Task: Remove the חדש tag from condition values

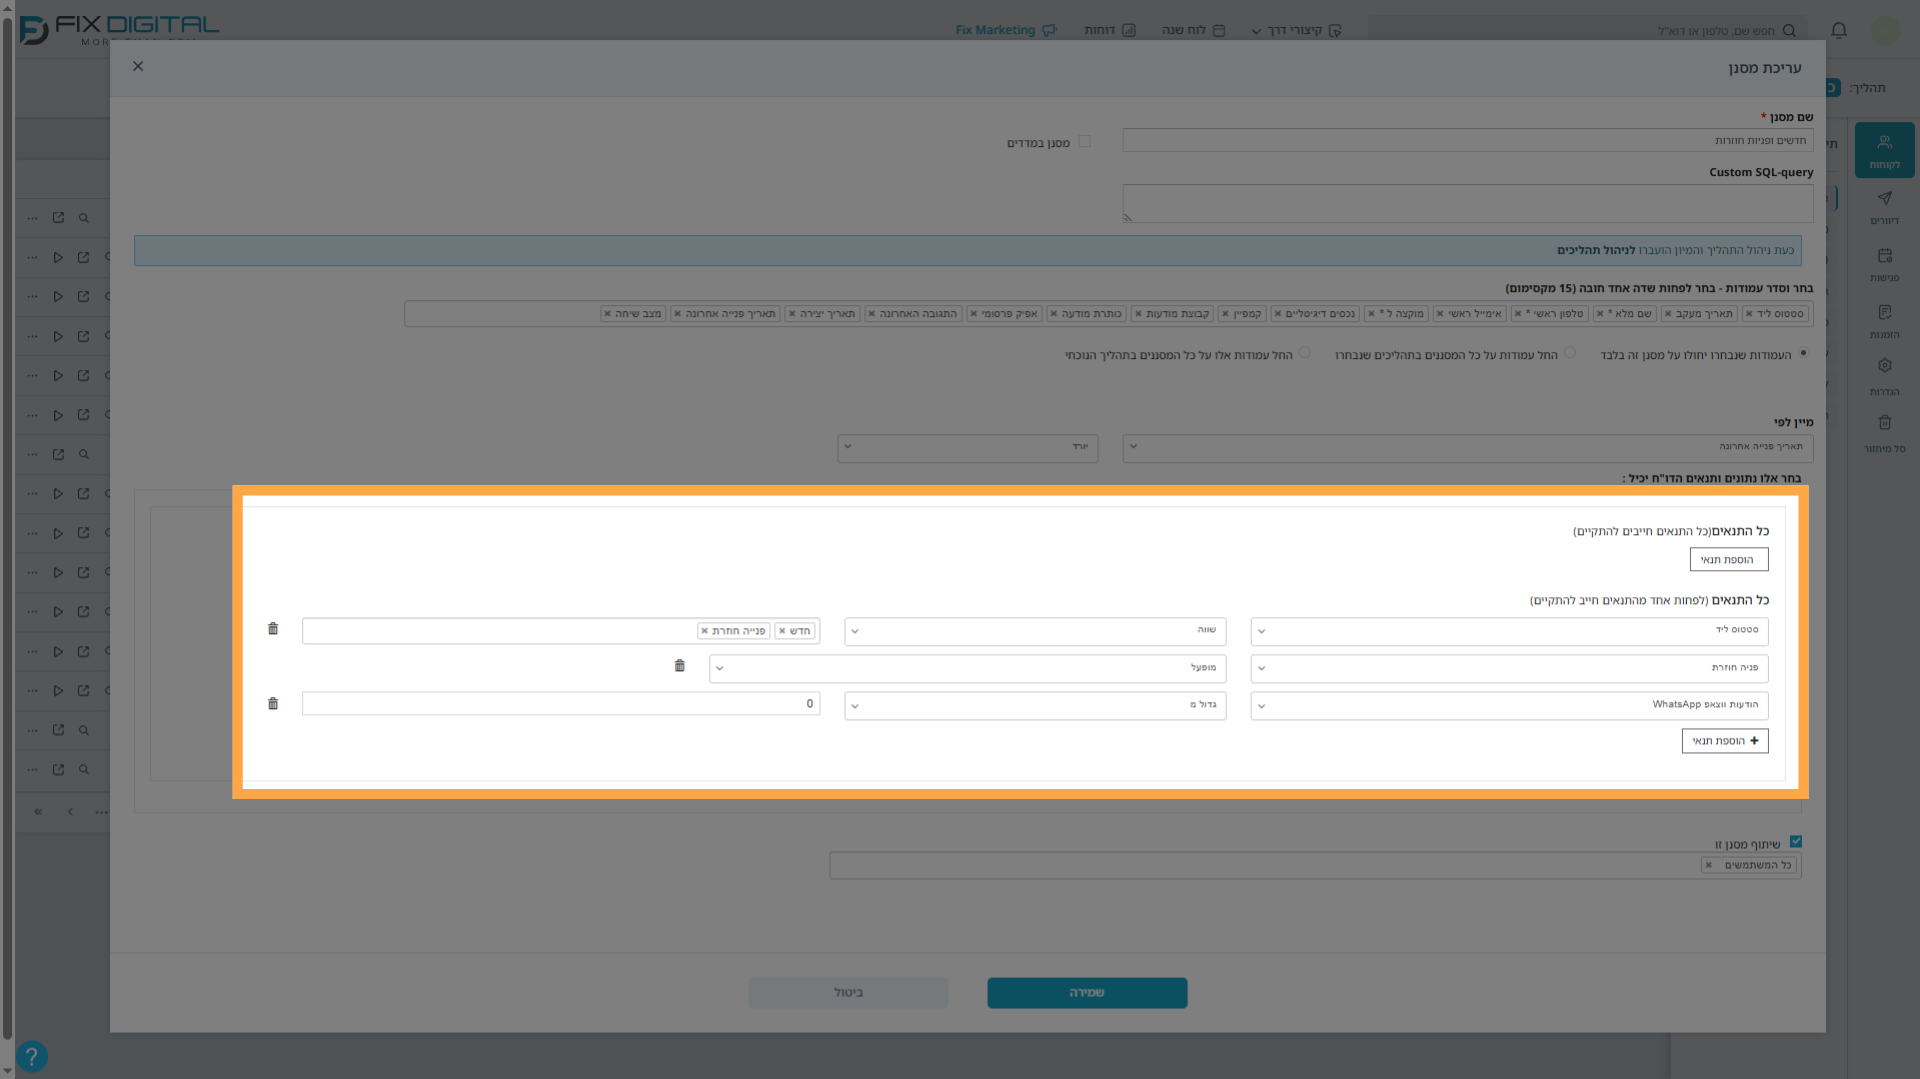Action: pyautogui.click(x=782, y=631)
